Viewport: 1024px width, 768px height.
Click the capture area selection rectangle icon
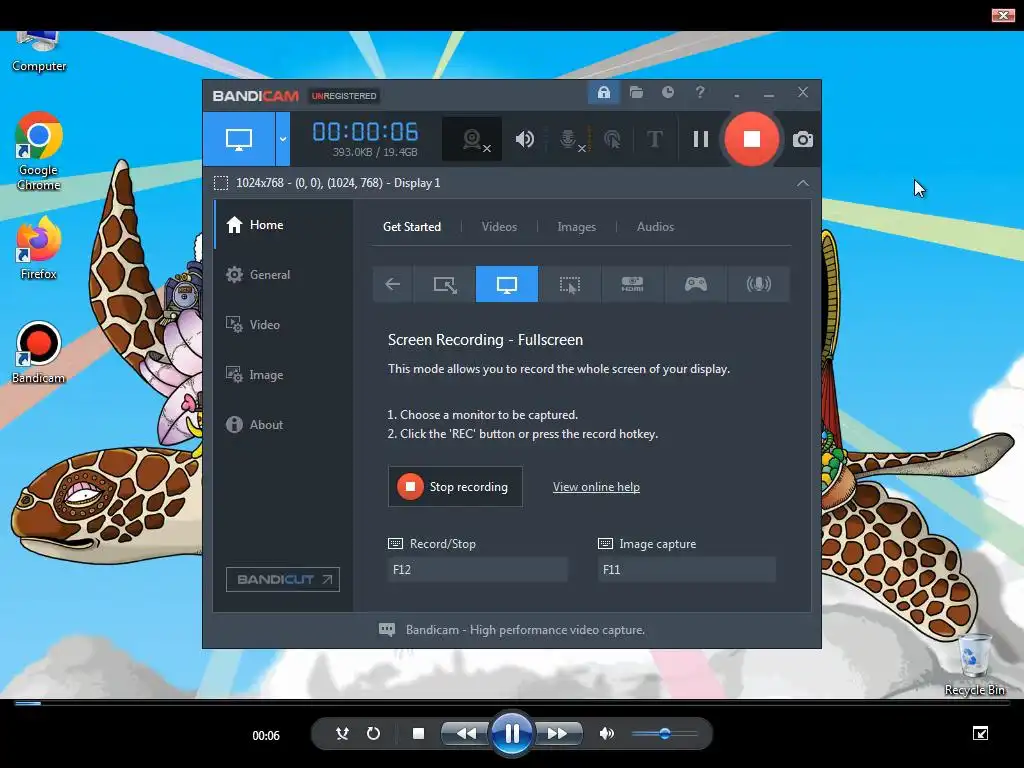click(x=221, y=183)
